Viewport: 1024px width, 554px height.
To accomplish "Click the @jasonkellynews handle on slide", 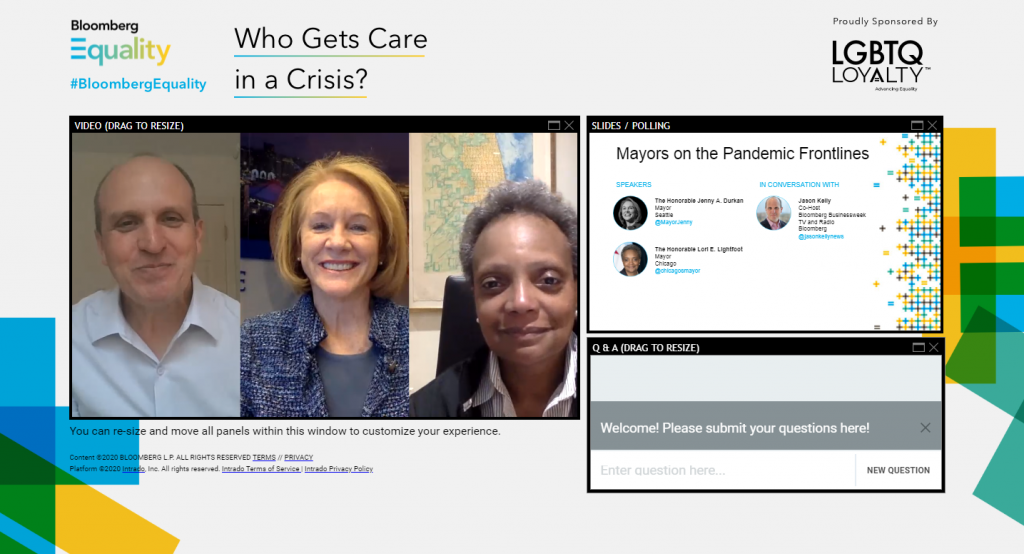I will [821, 236].
